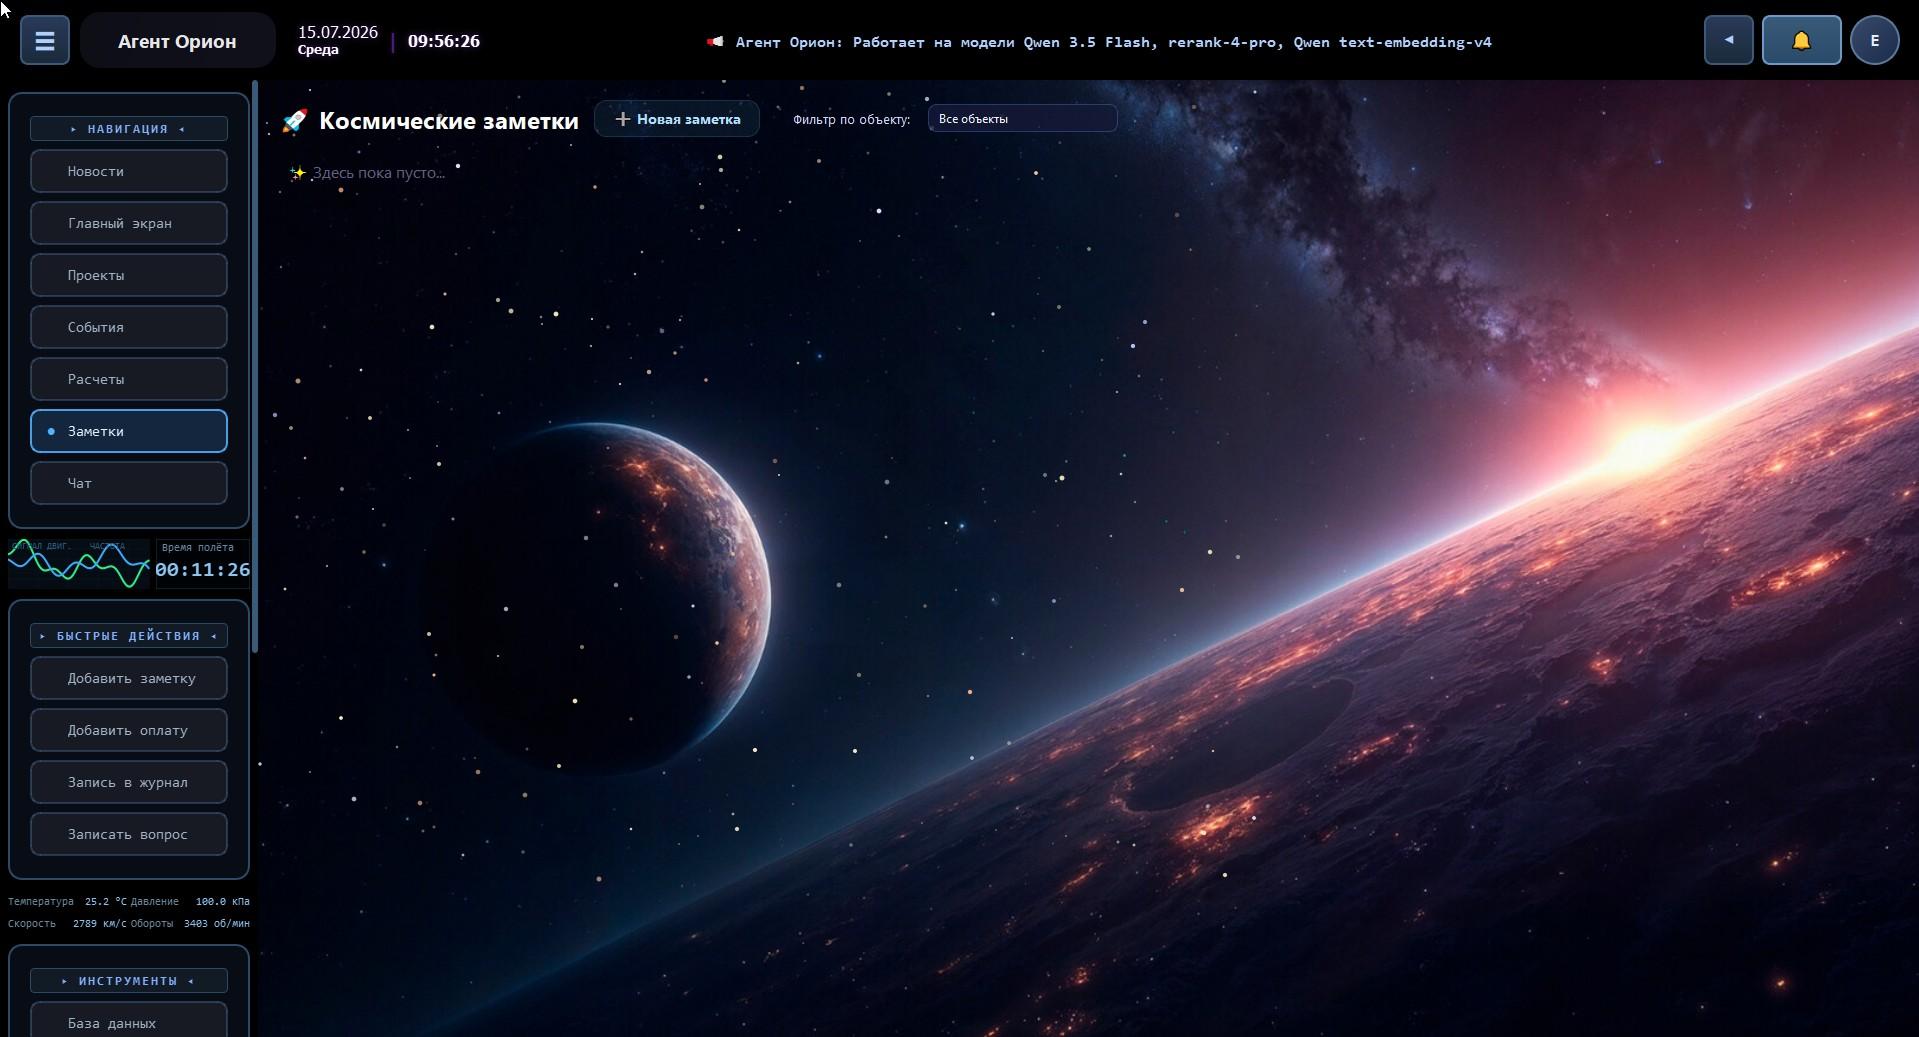Click the sidebar vertical scrollbar
1919x1037 pixels.
256,367
